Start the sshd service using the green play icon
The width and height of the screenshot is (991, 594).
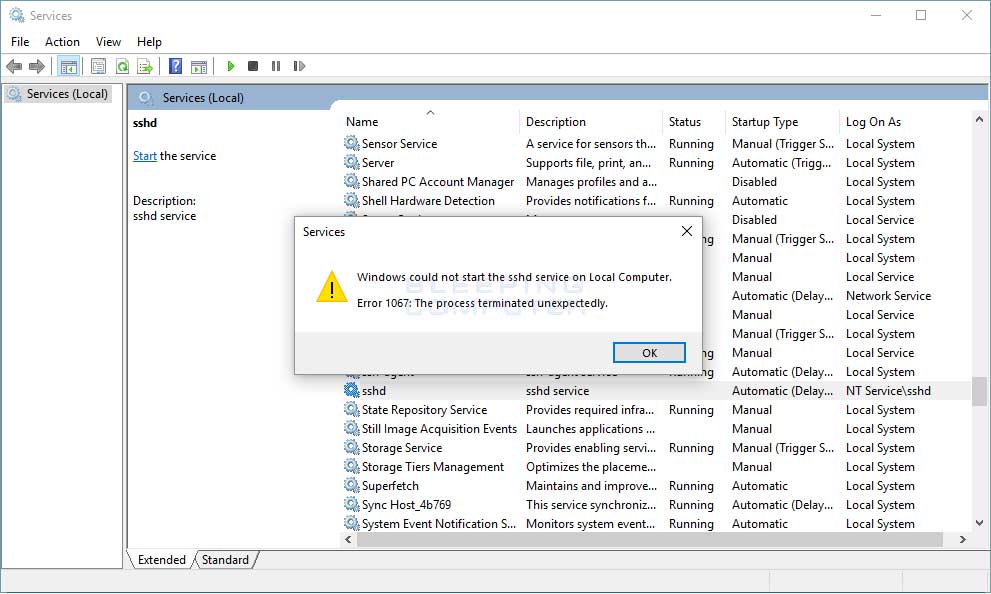coord(230,66)
